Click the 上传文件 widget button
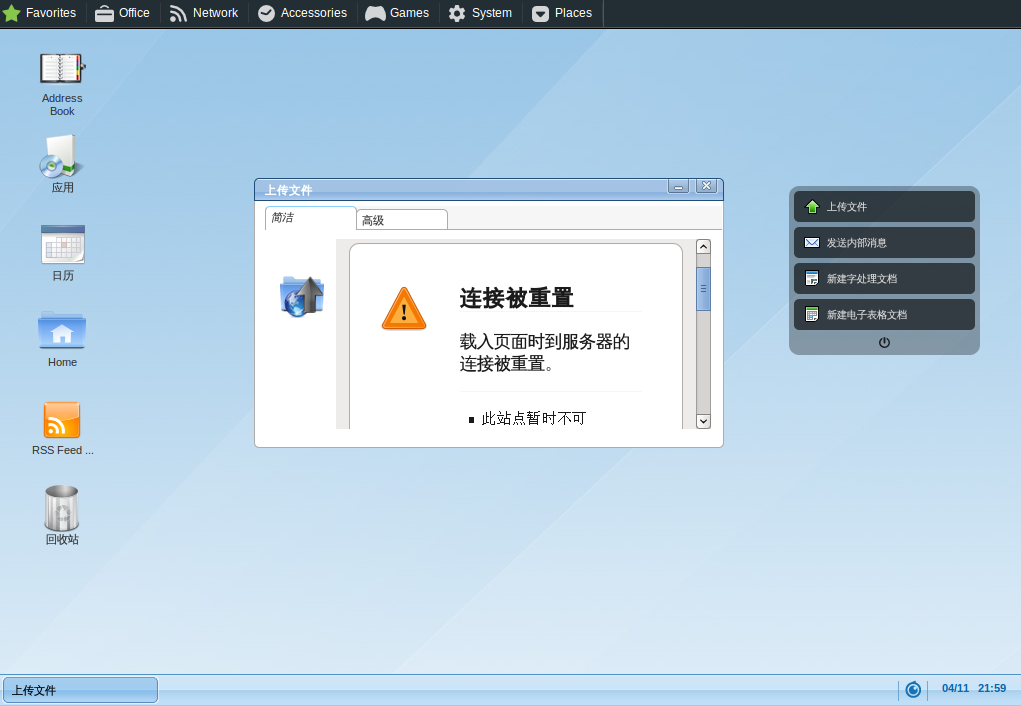1021x706 pixels. [x=884, y=206]
